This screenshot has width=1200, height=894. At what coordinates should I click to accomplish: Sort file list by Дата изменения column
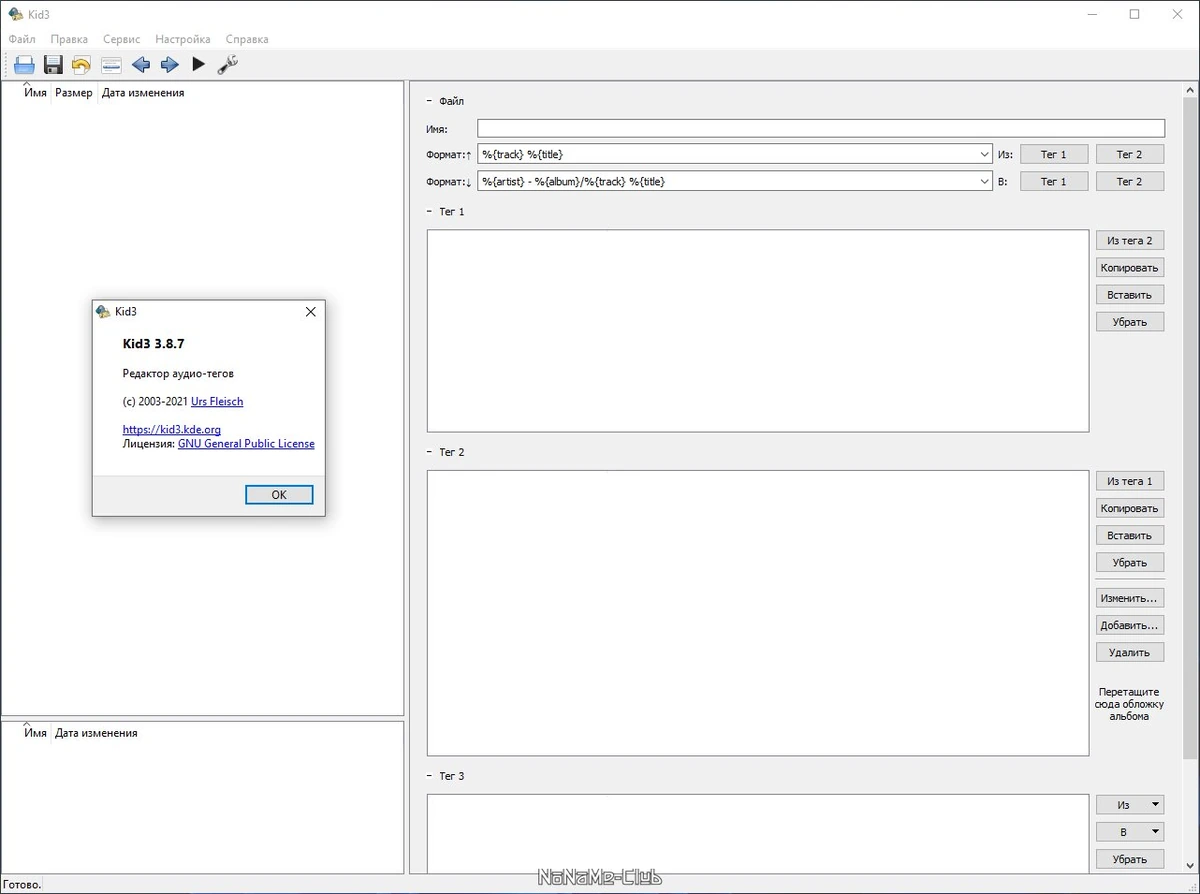click(x=143, y=93)
